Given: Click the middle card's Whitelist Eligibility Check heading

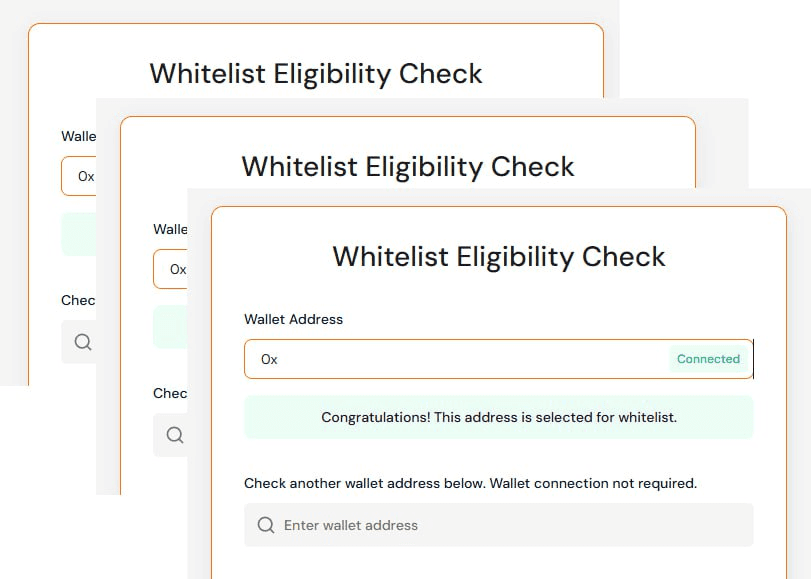Looking at the screenshot, I should (407, 166).
